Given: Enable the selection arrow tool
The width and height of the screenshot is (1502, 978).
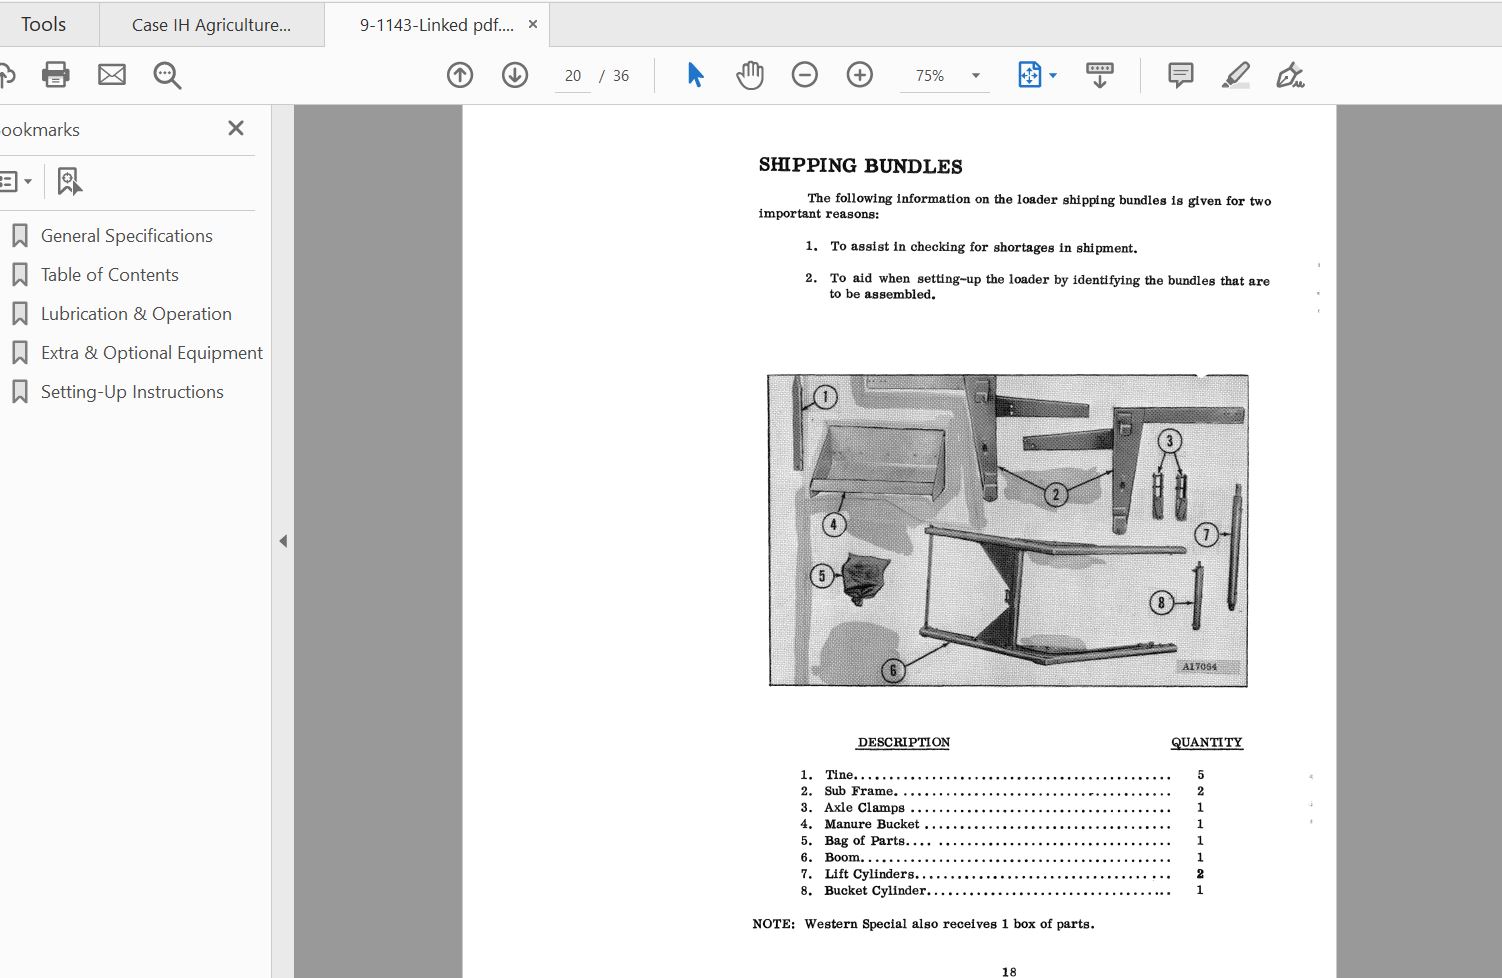Looking at the screenshot, I should coord(694,74).
